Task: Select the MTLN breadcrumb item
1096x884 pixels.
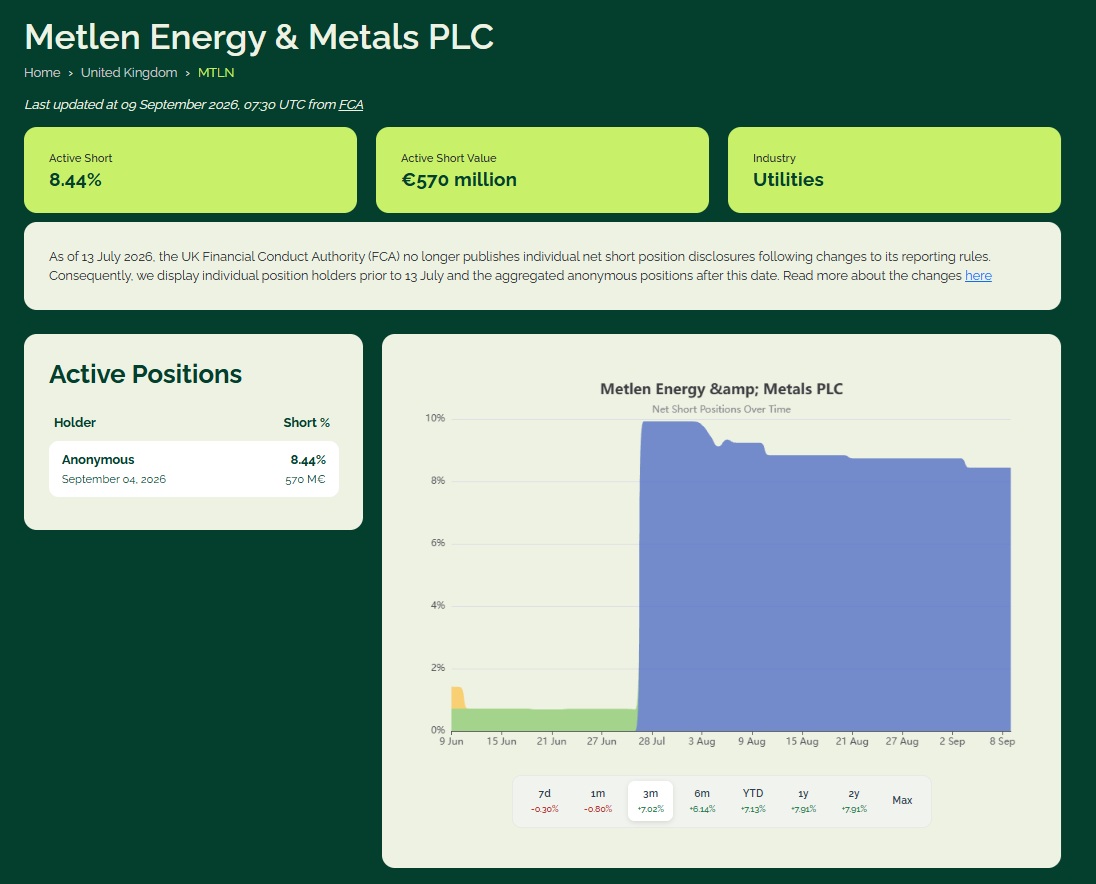Action: click(x=216, y=73)
